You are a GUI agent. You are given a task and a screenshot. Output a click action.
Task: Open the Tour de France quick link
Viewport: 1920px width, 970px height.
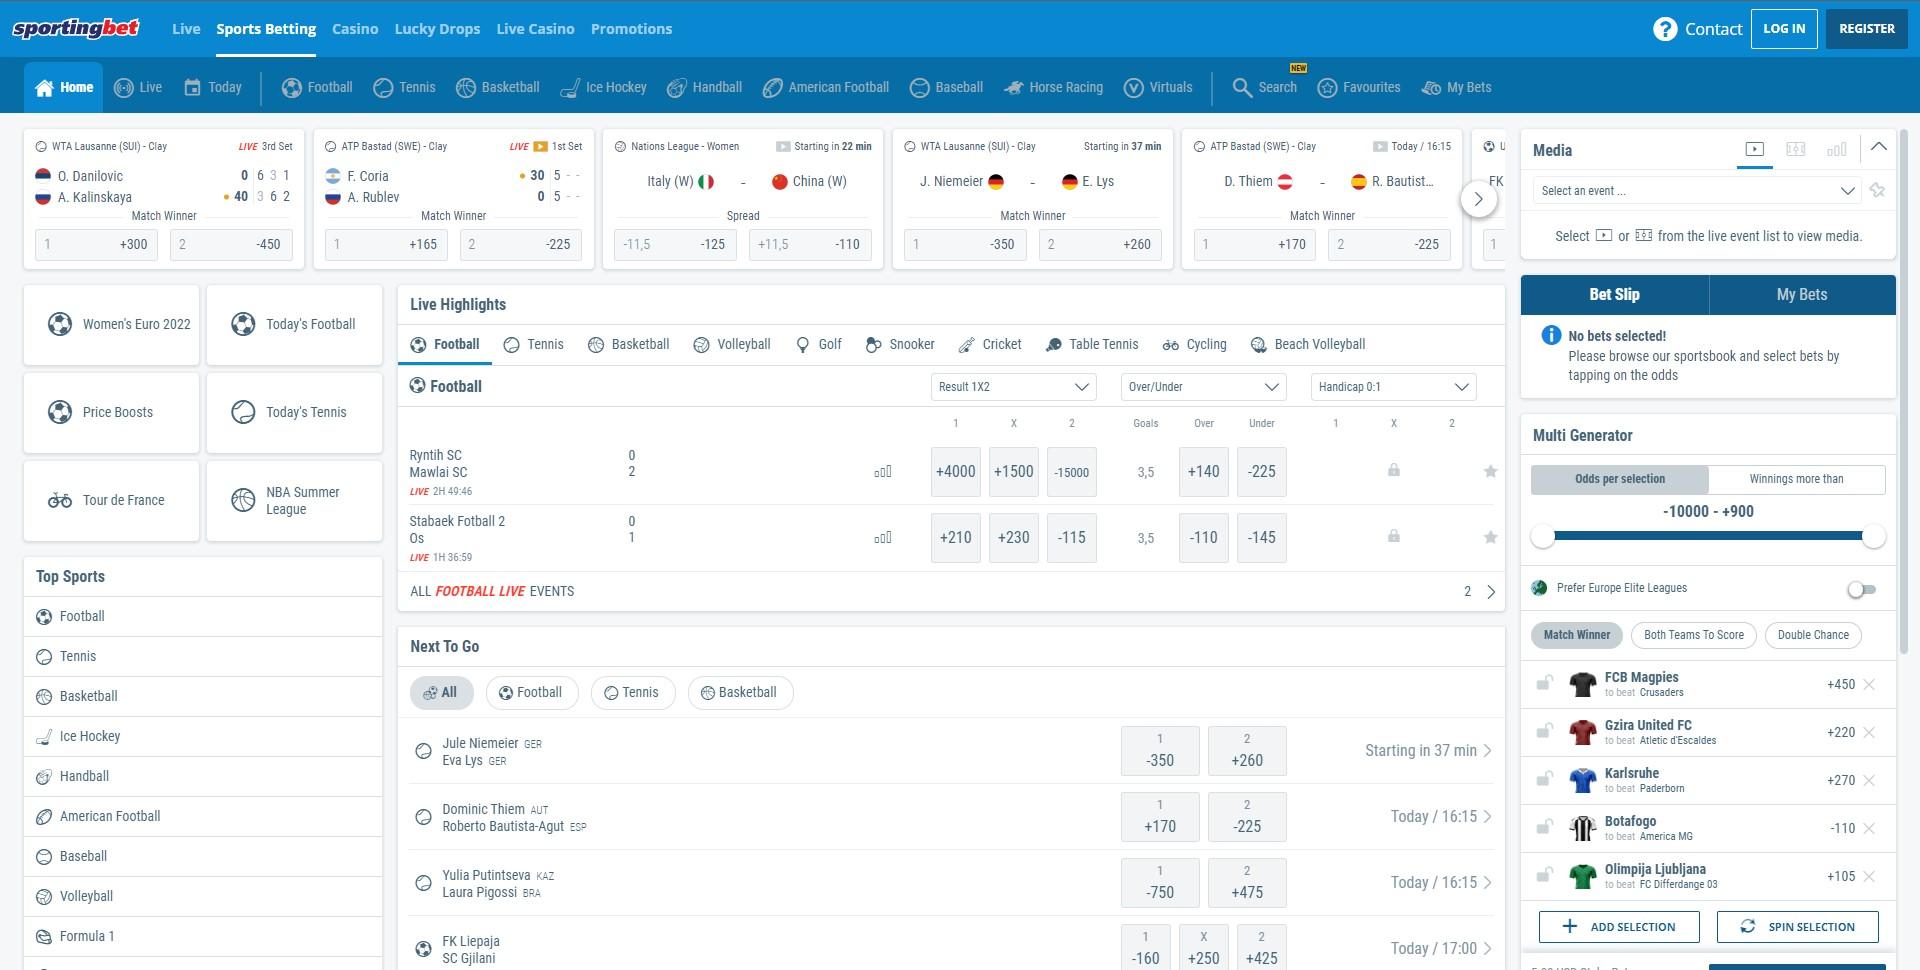coord(111,500)
